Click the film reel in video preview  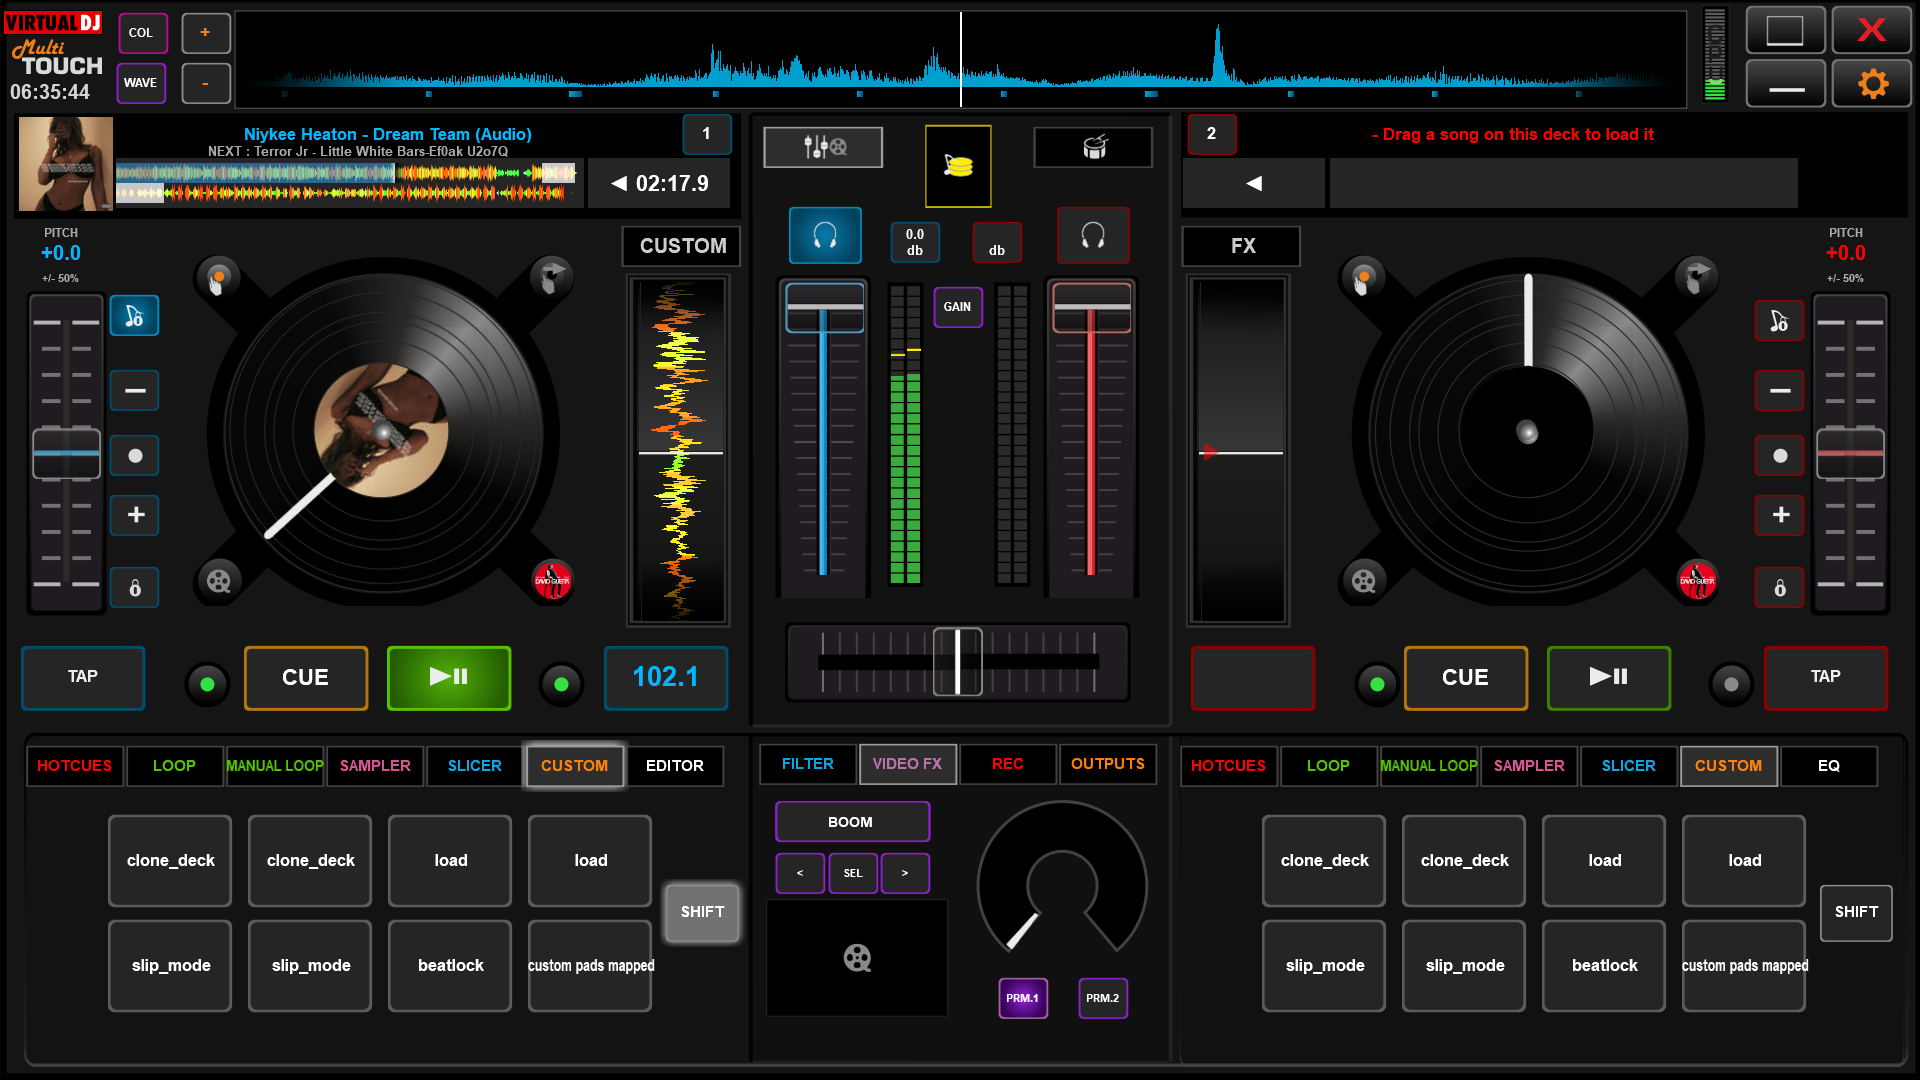click(x=857, y=958)
